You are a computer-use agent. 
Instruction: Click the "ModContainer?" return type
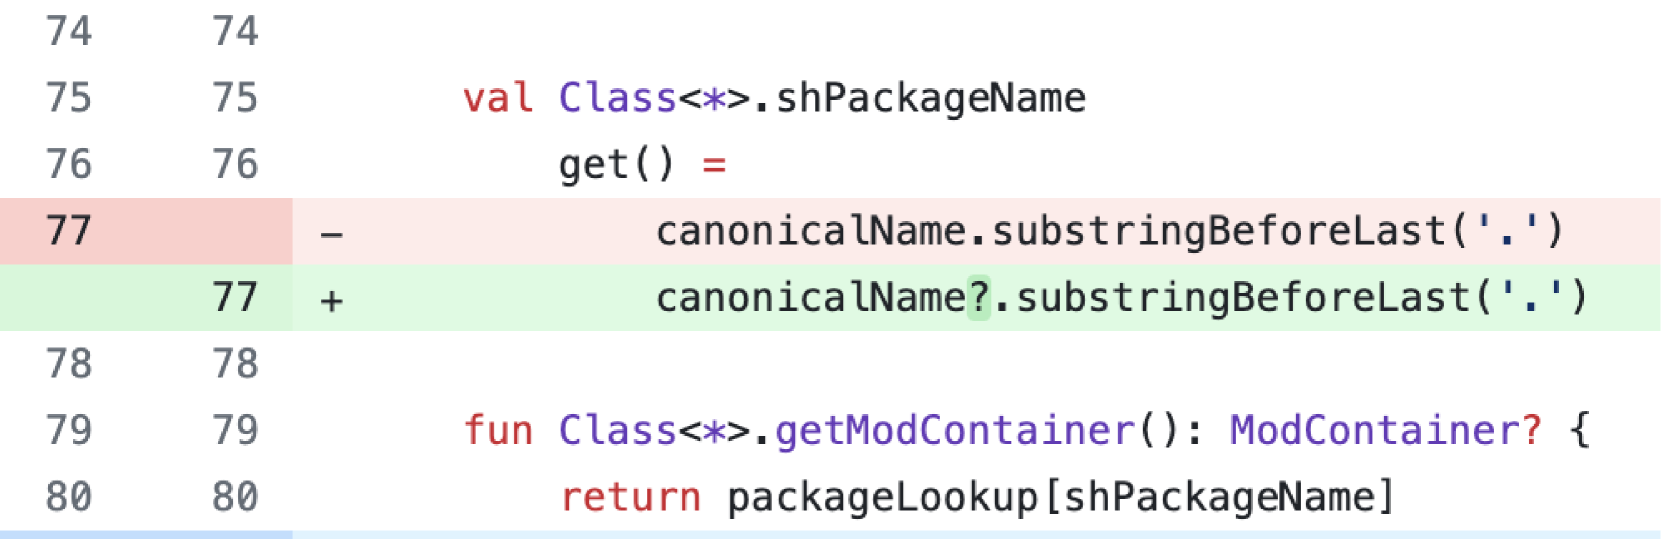(1385, 431)
